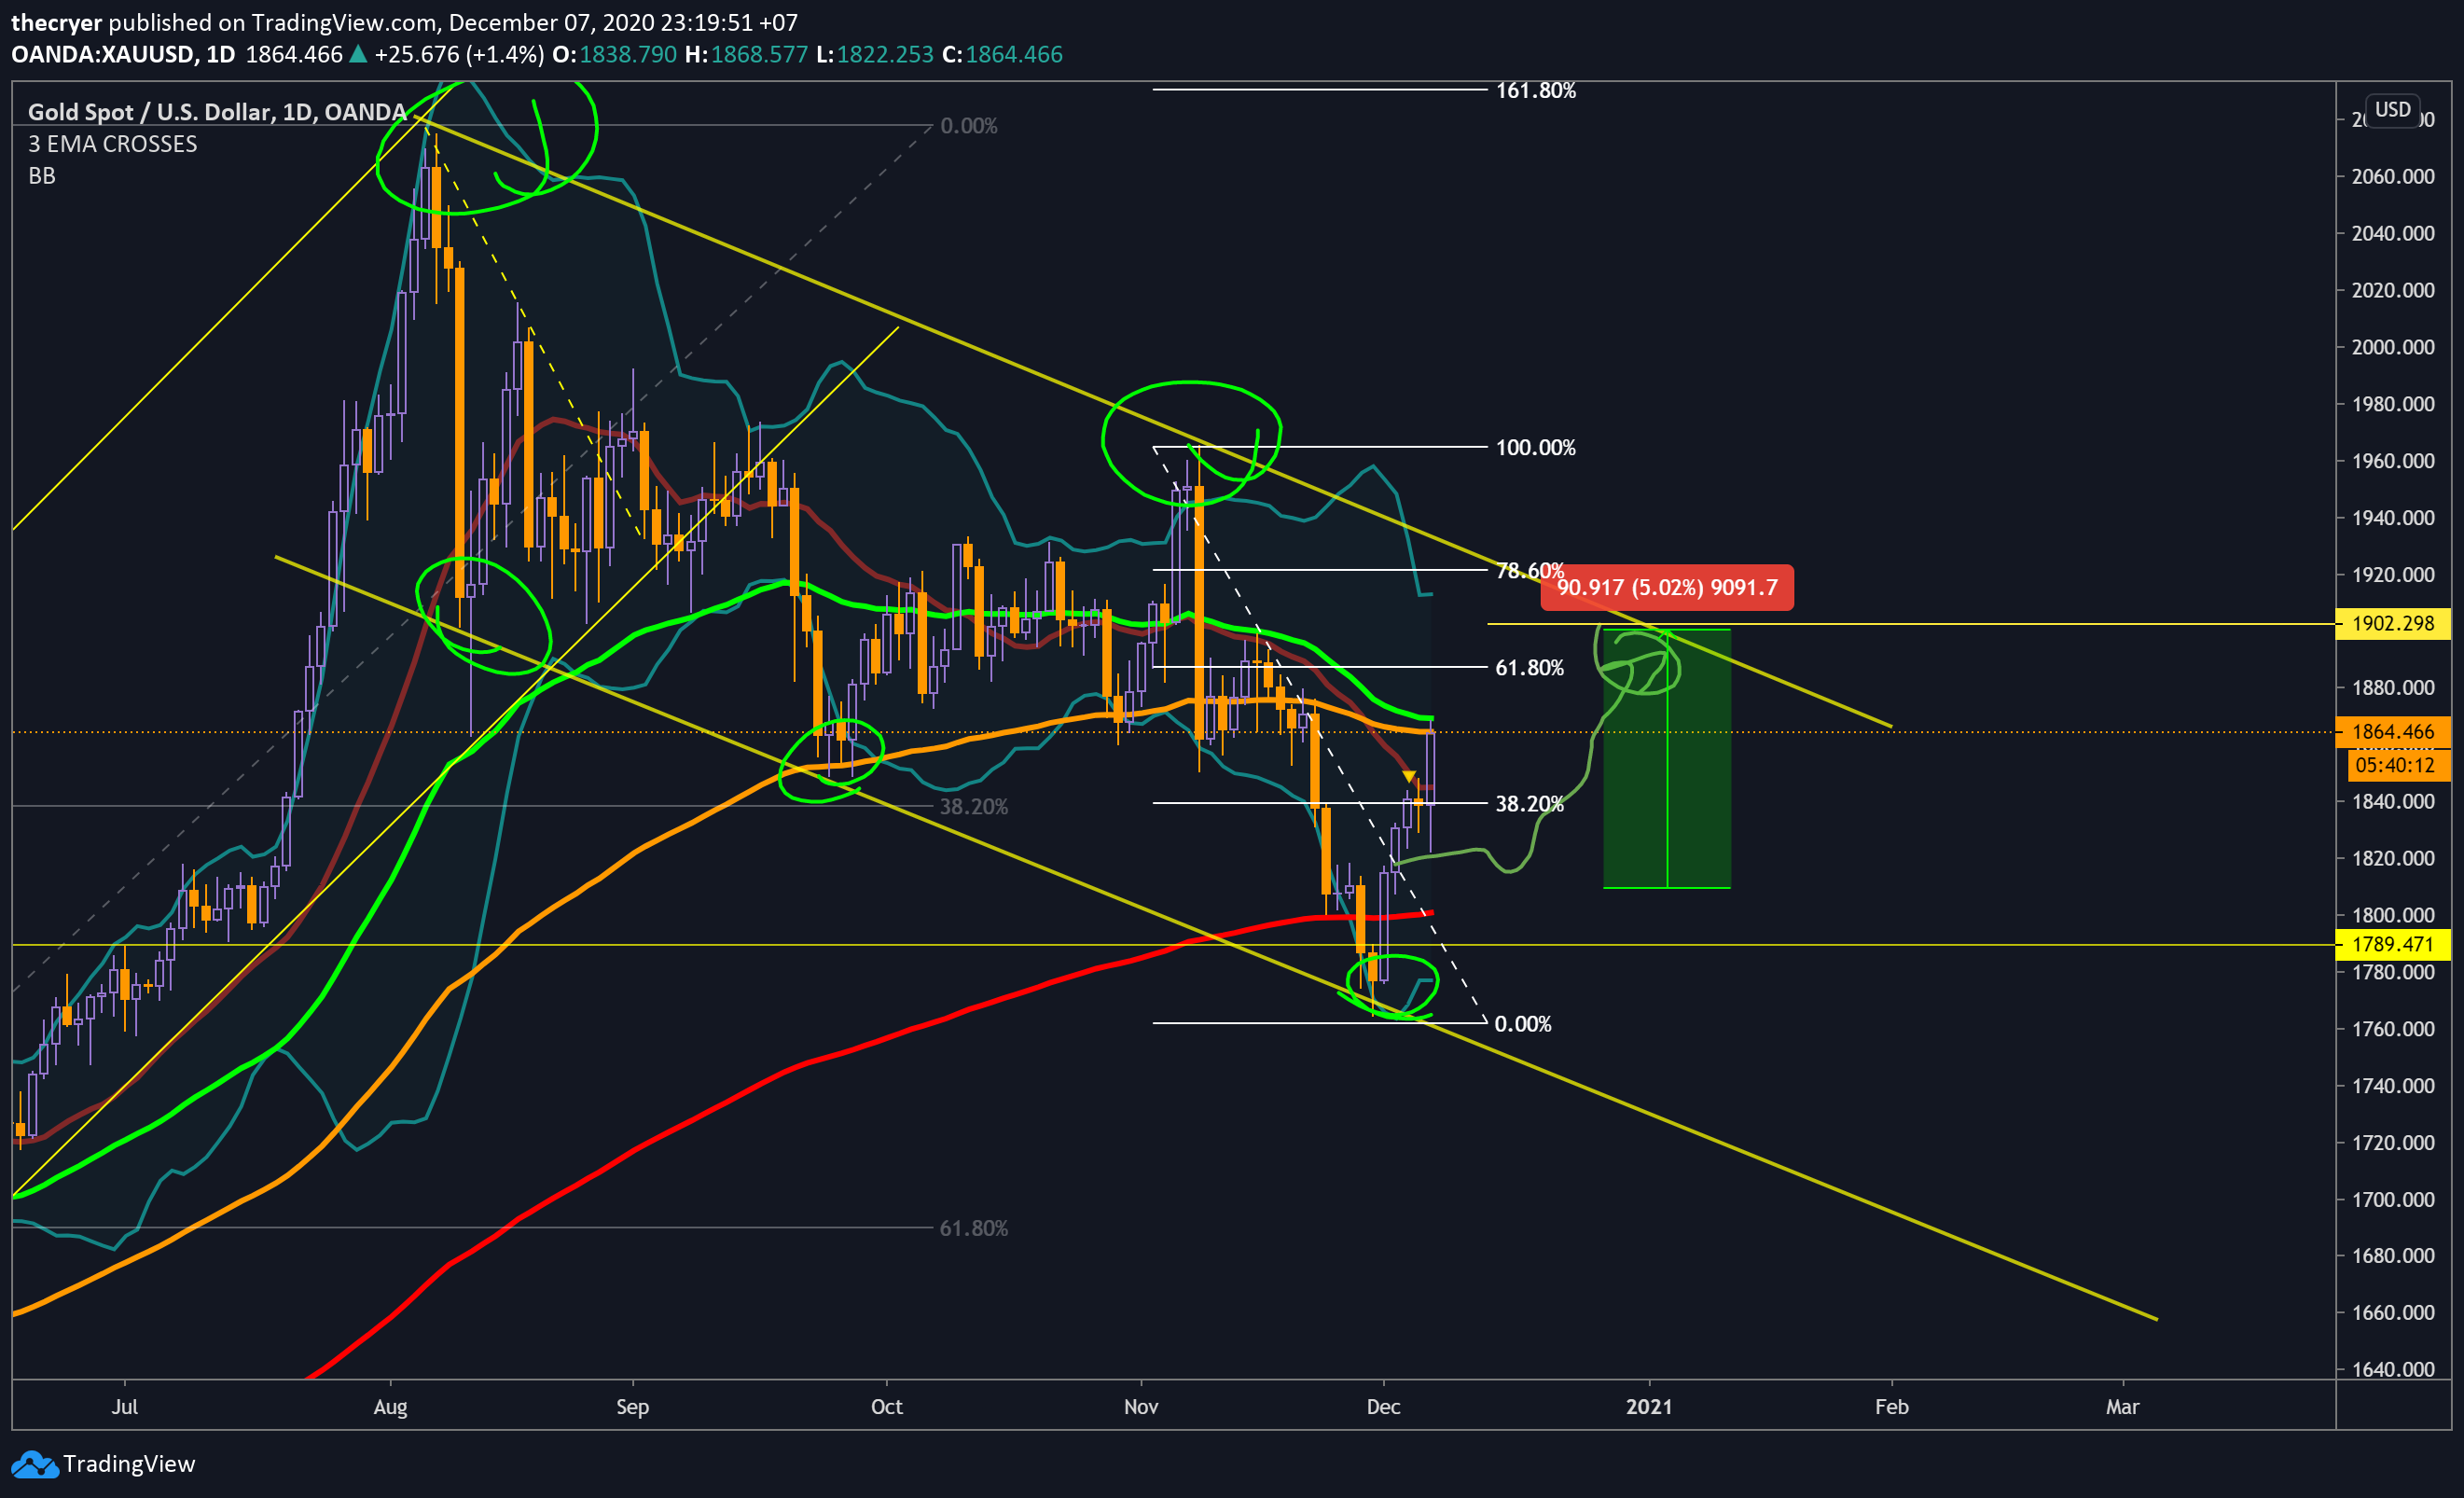Click thecryer author name in header
The width and height of the screenshot is (2464, 1498).
pyautogui.click(x=56, y=22)
